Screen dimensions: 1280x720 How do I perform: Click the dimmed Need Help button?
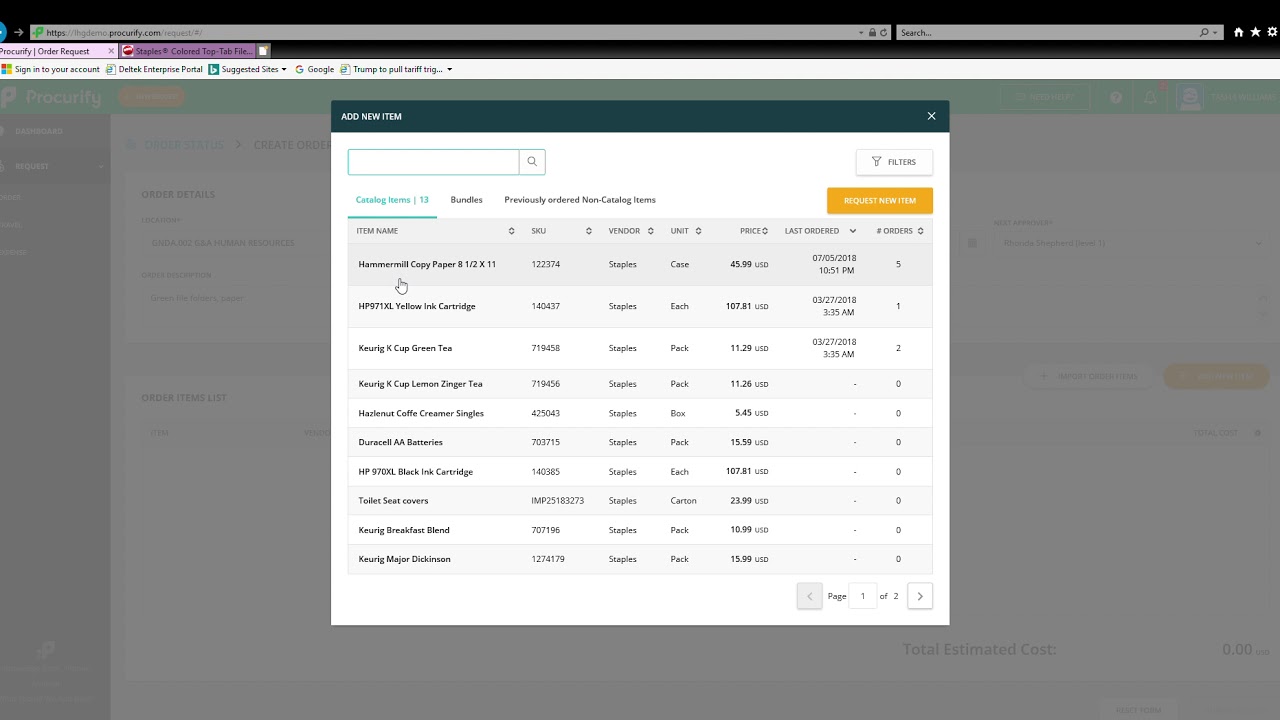coord(1043,97)
